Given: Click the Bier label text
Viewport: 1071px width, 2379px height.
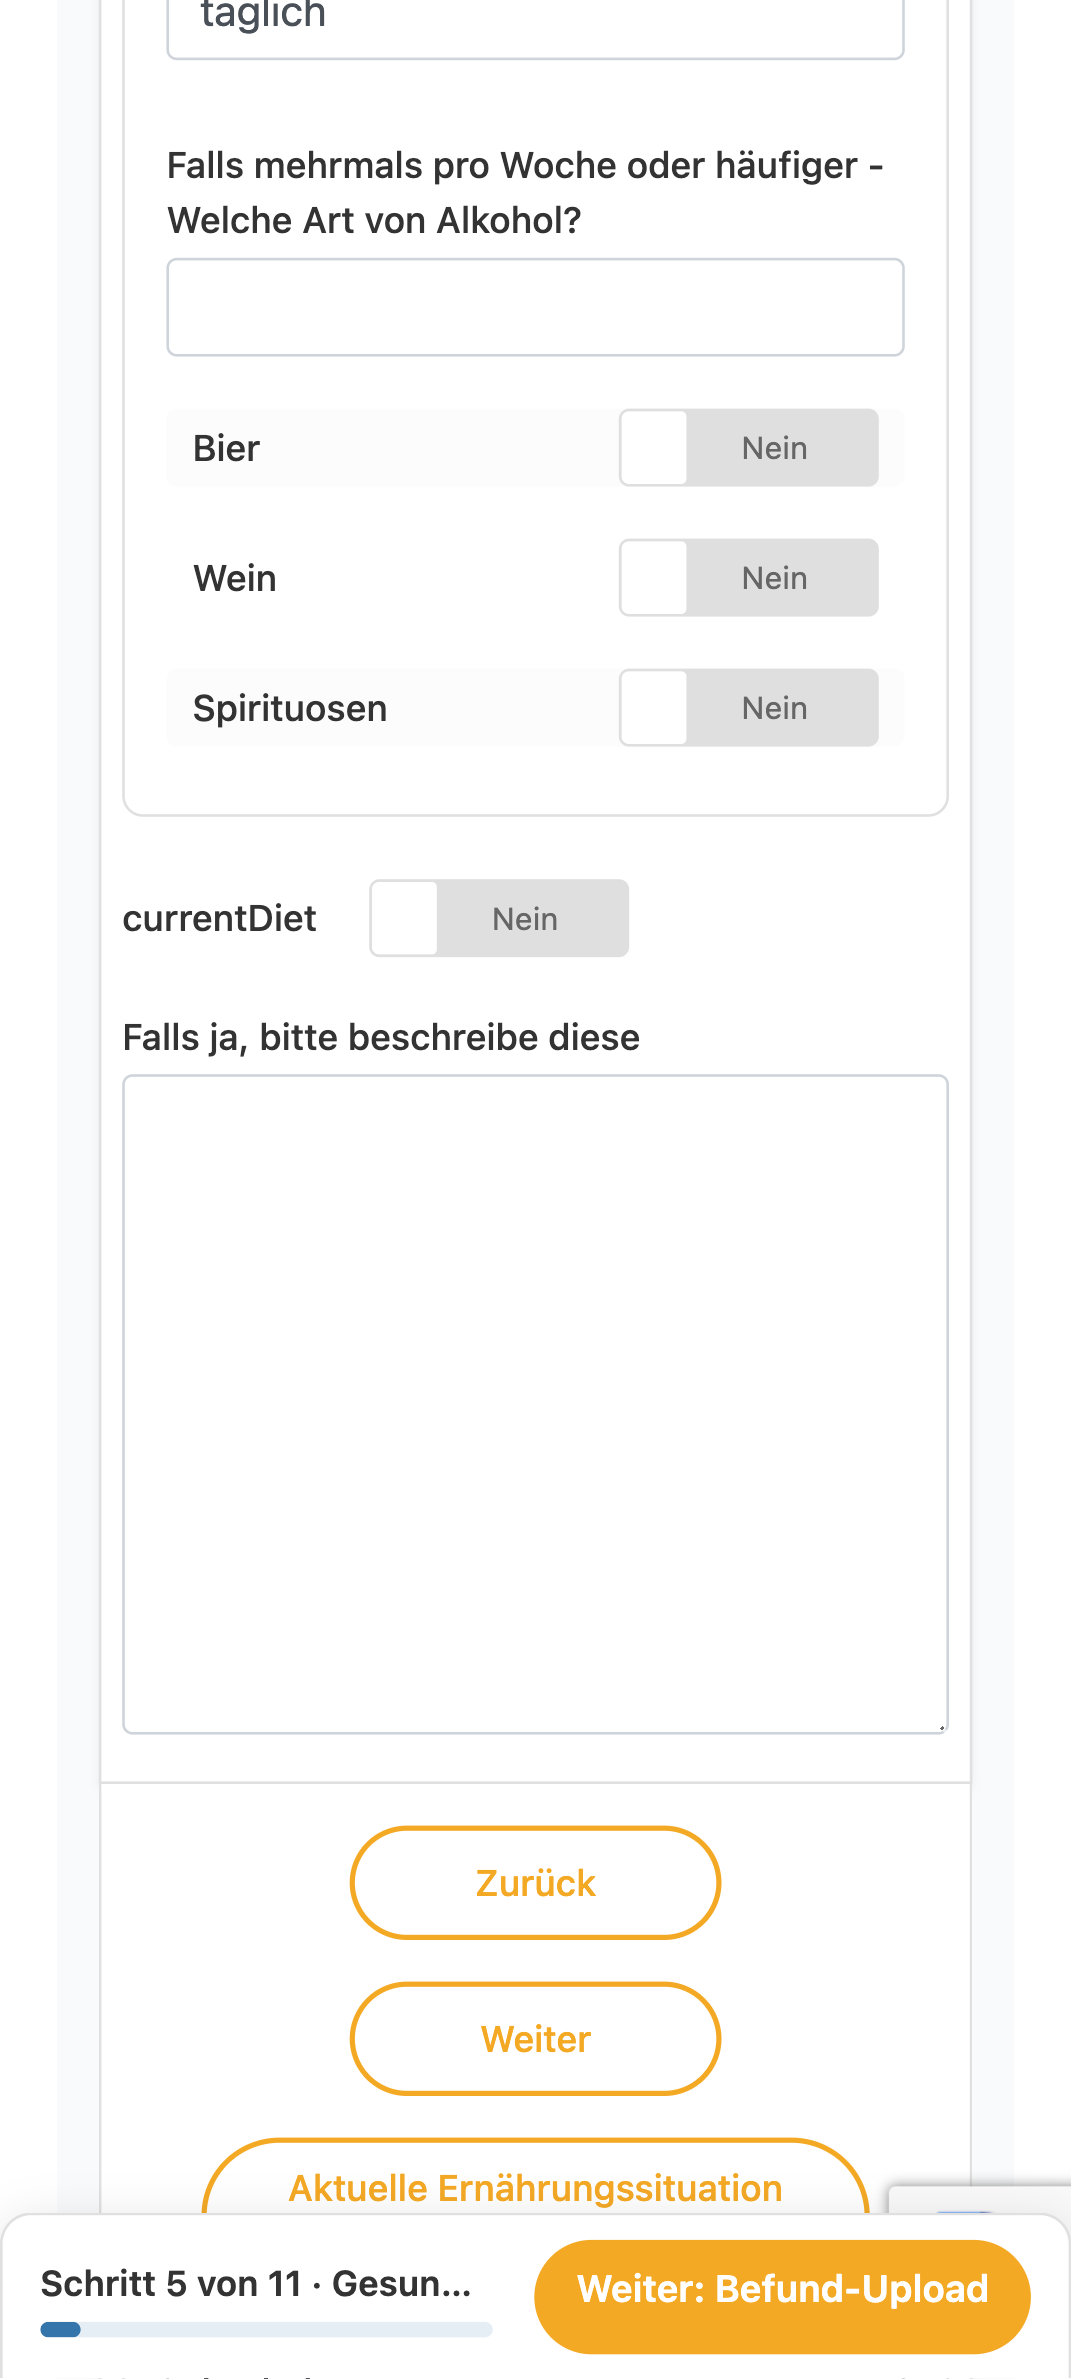Looking at the screenshot, I should pos(226,448).
